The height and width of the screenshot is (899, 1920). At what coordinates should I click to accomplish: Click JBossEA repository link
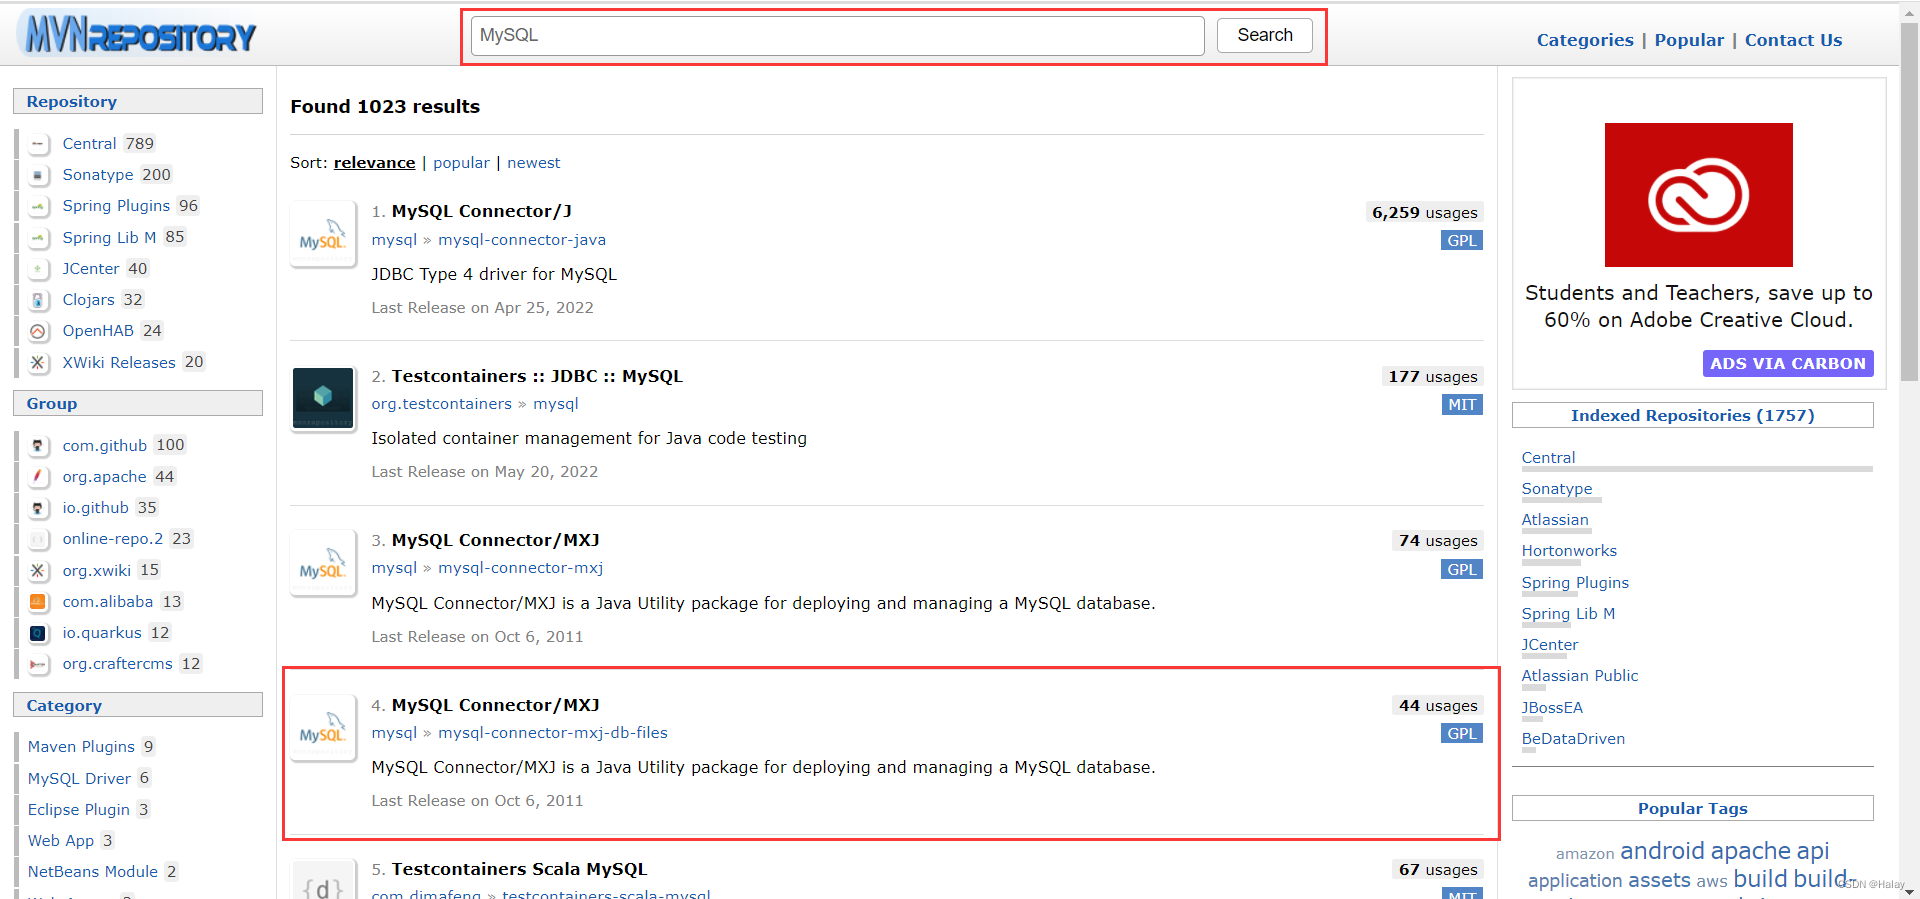coord(1552,708)
